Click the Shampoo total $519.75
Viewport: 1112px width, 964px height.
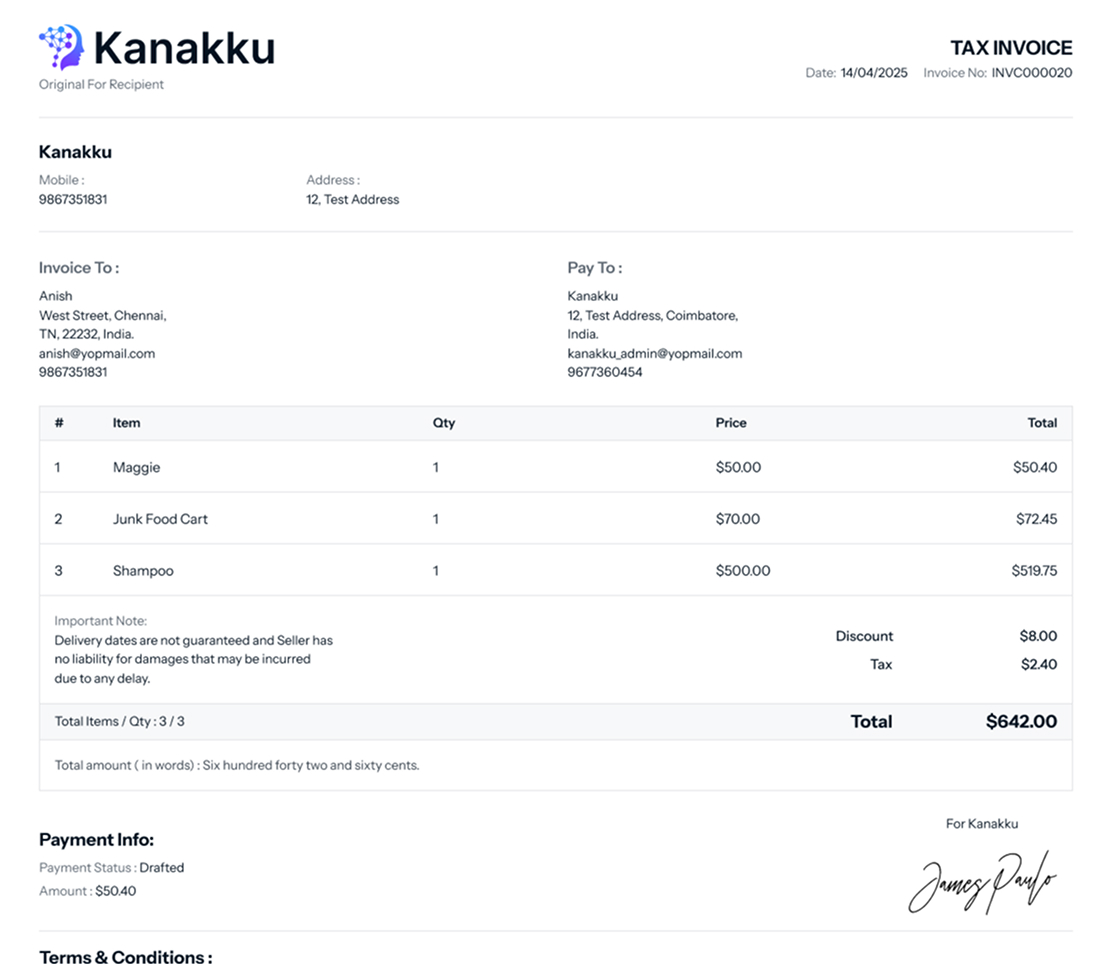1034,571
